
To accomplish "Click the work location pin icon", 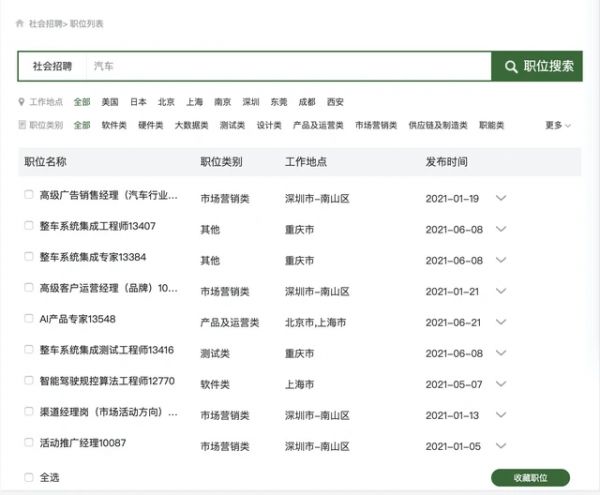I will pyautogui.click(x=22, y=102).
